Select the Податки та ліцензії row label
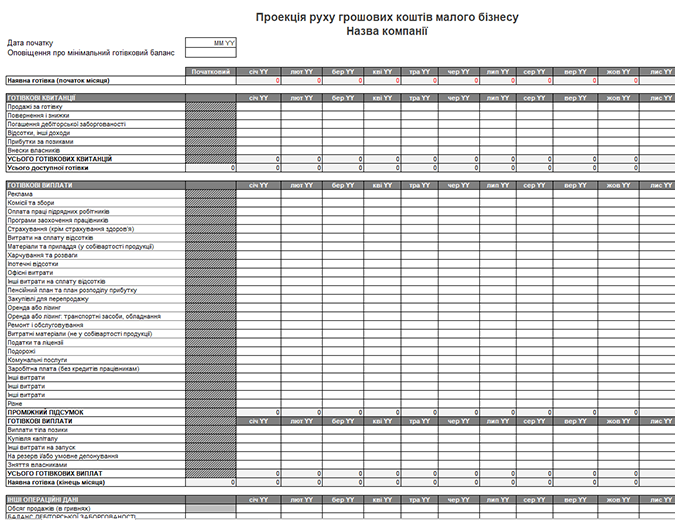The image size is (675, 520). [x=35, y=342]
